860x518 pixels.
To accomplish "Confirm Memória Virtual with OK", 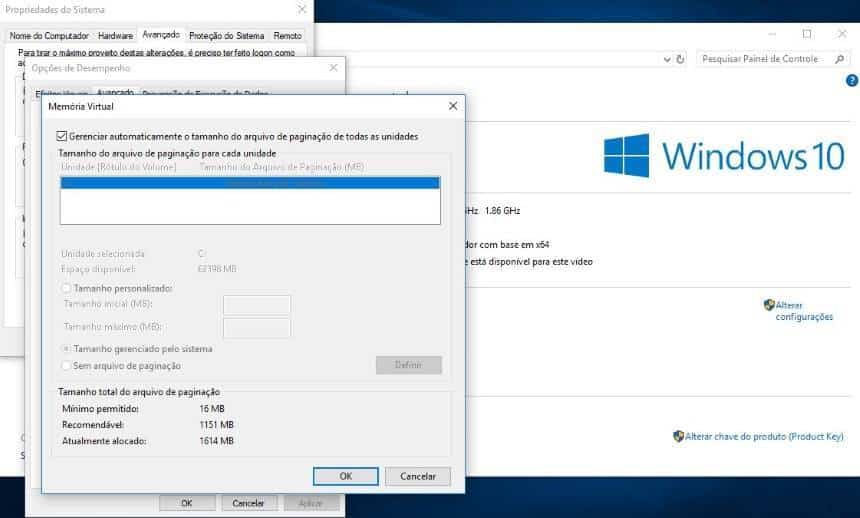I will 346,476.
